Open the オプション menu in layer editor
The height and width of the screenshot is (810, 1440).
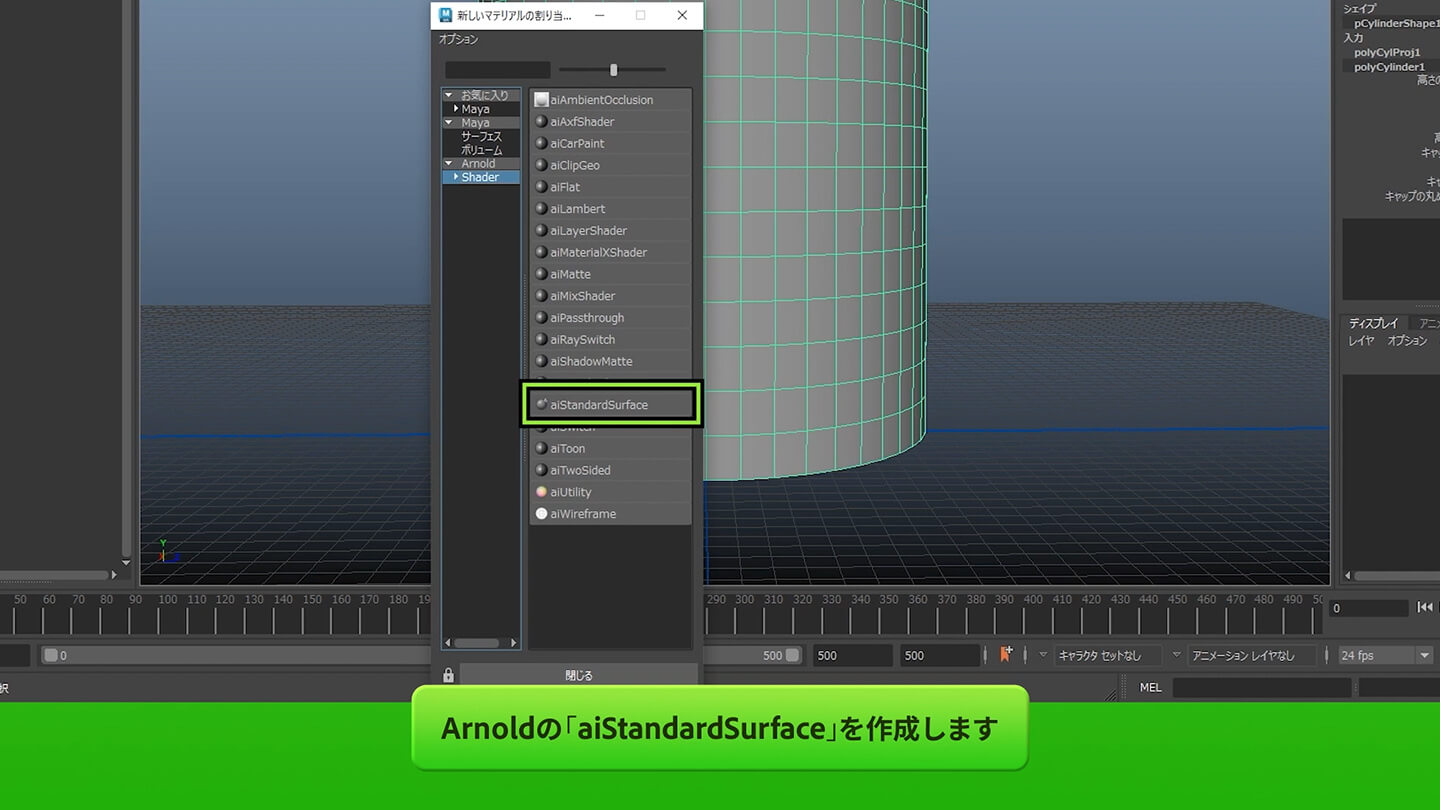coord(1407,341)
